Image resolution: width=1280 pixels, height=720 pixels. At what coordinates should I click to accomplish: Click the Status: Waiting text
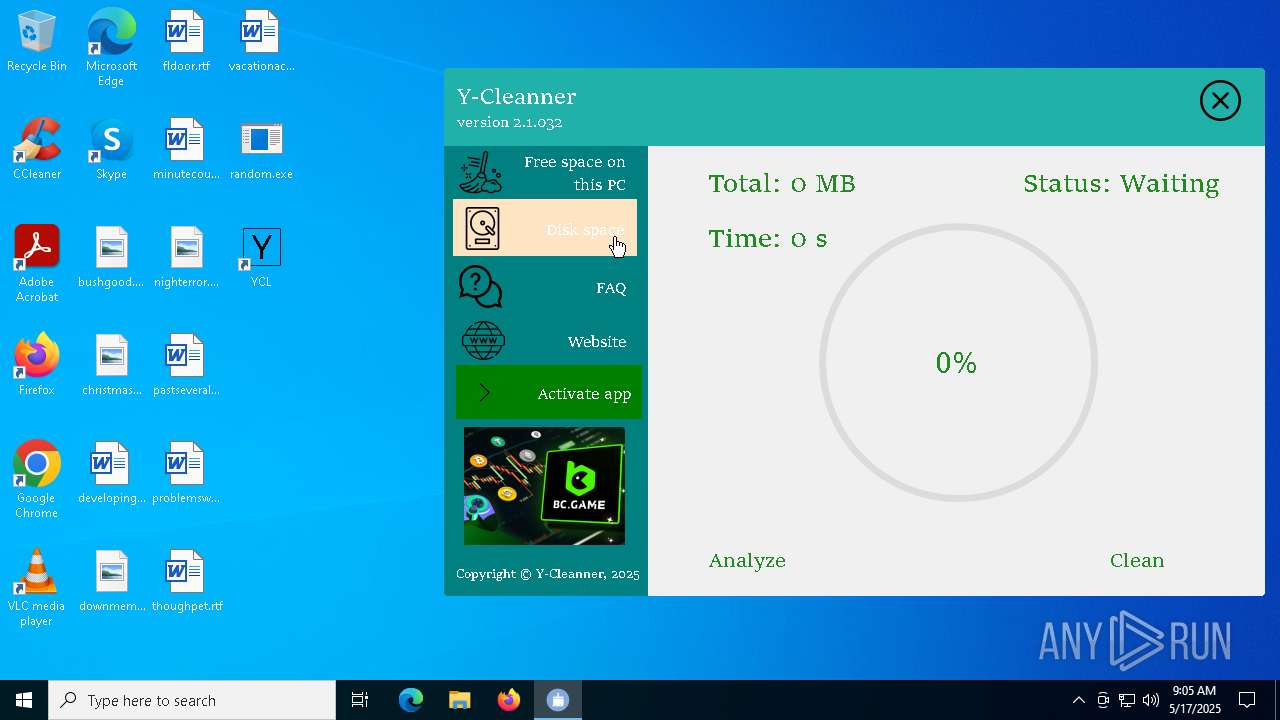click(x=1121, y=184)
